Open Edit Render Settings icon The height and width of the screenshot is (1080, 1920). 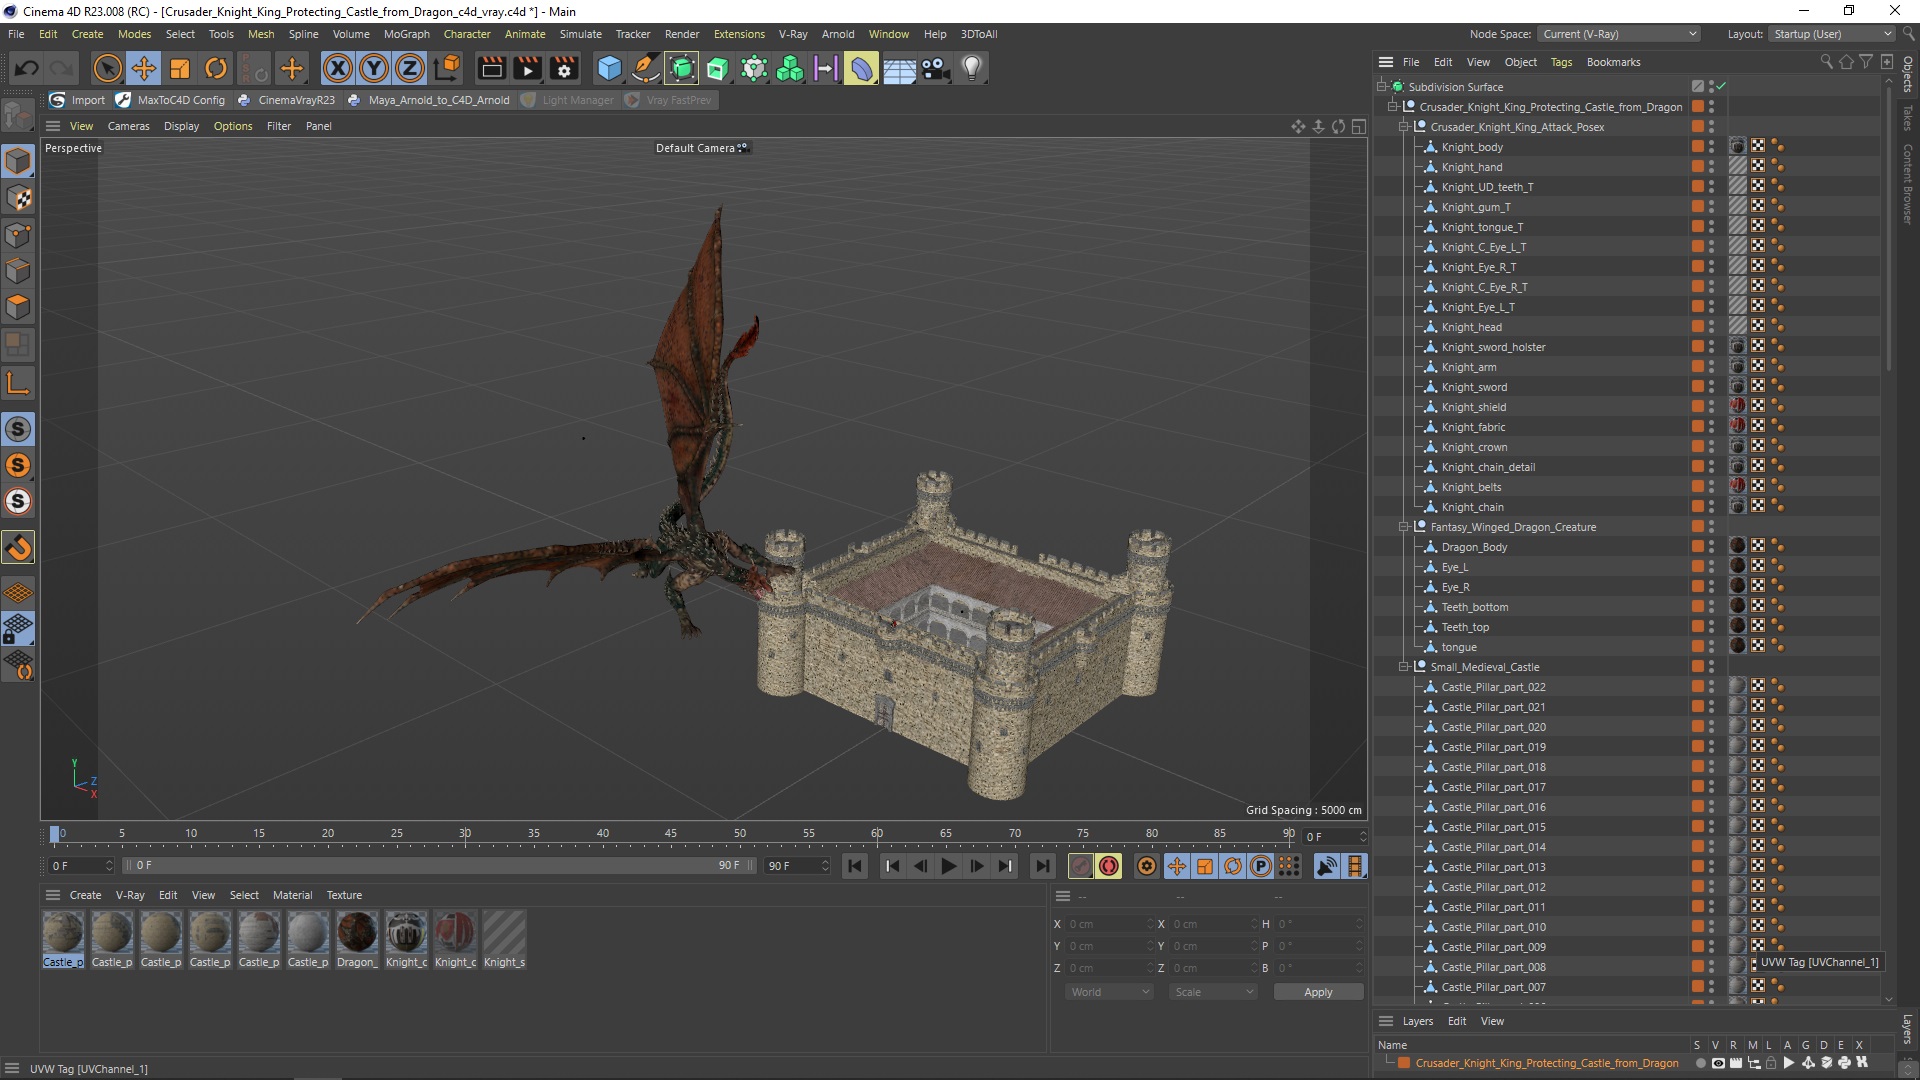(x=565, y=68)
